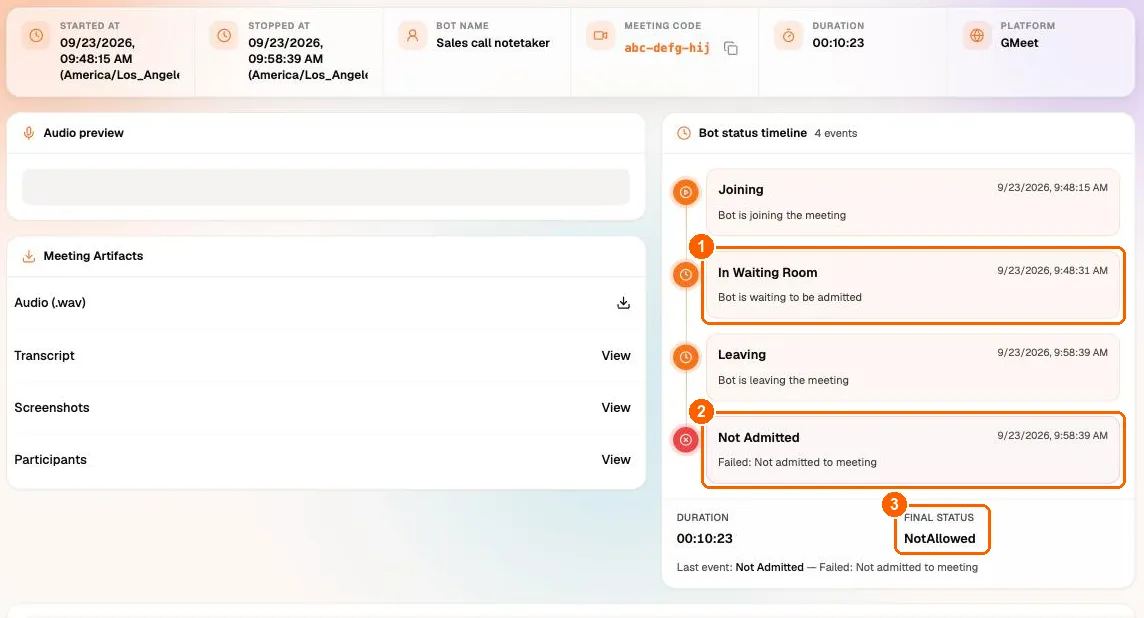Select the Leaving event clock icon
Image resolution: width=1144 pixels, height=618 pixels.
pyautogui.click(x=686, y=358)
